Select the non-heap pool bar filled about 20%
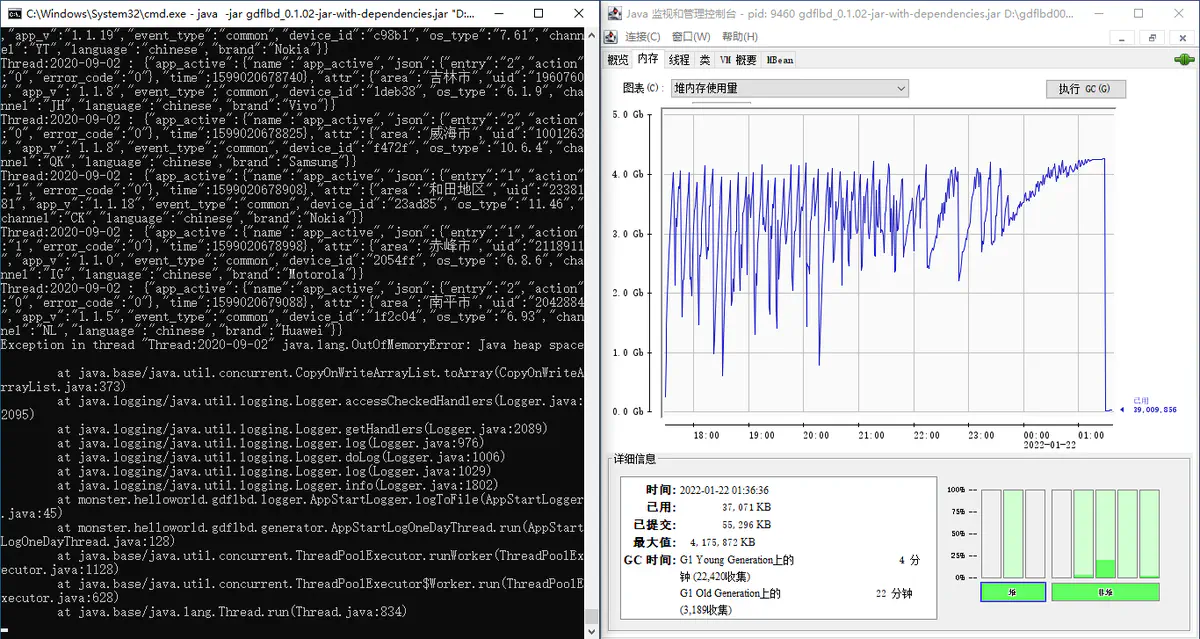The width and height of the screenshot is (1200, 639). pyautogui.click(x=1105, y=533)
